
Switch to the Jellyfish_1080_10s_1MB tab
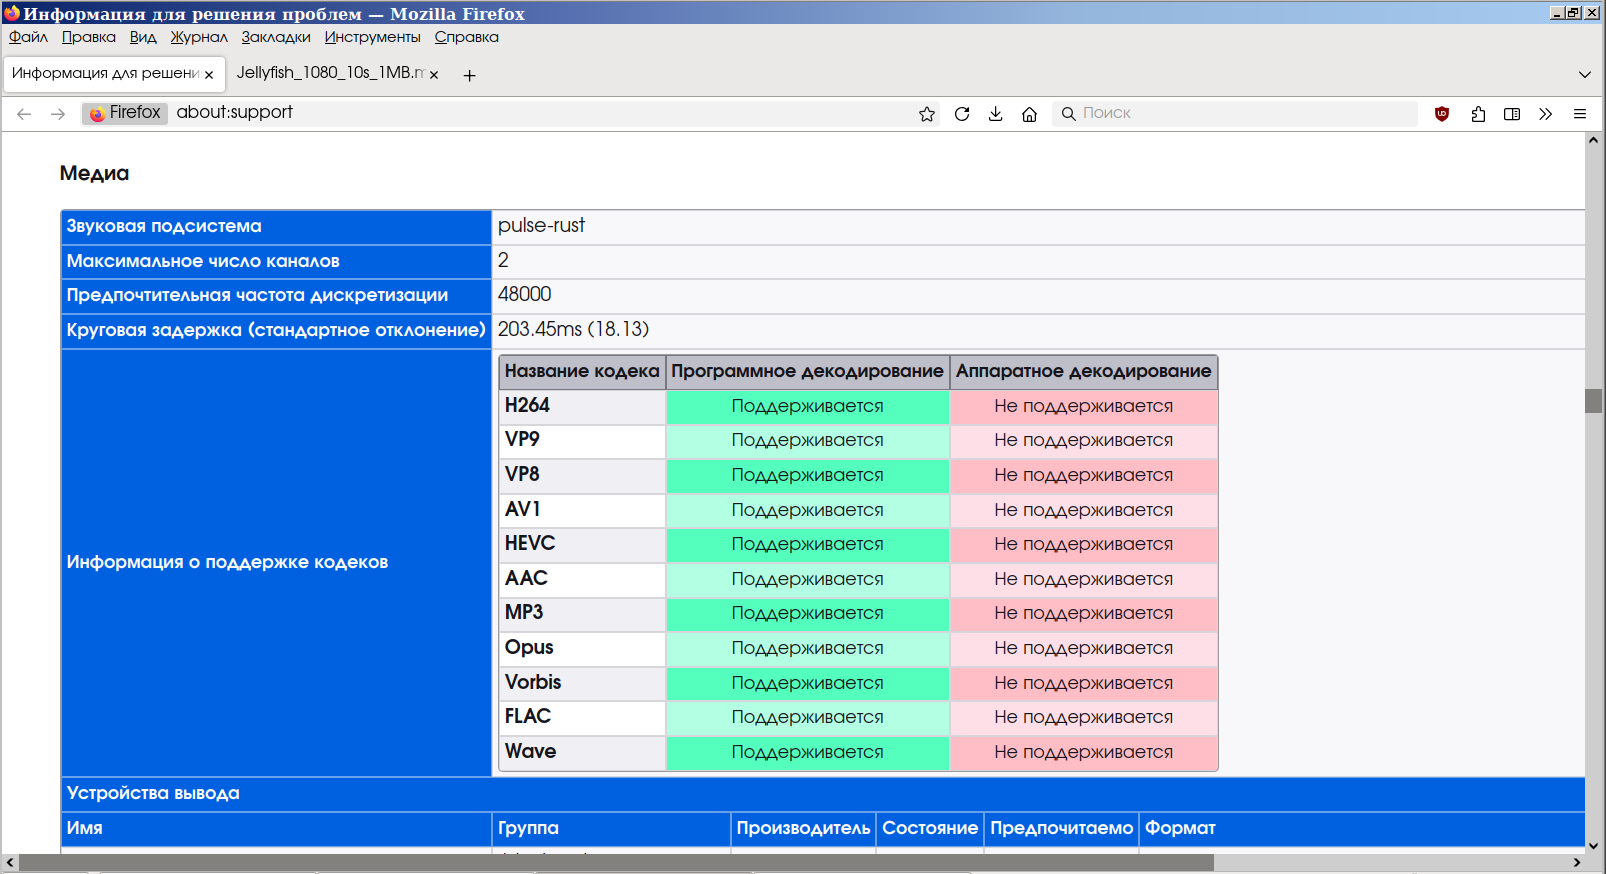(330, 73)
